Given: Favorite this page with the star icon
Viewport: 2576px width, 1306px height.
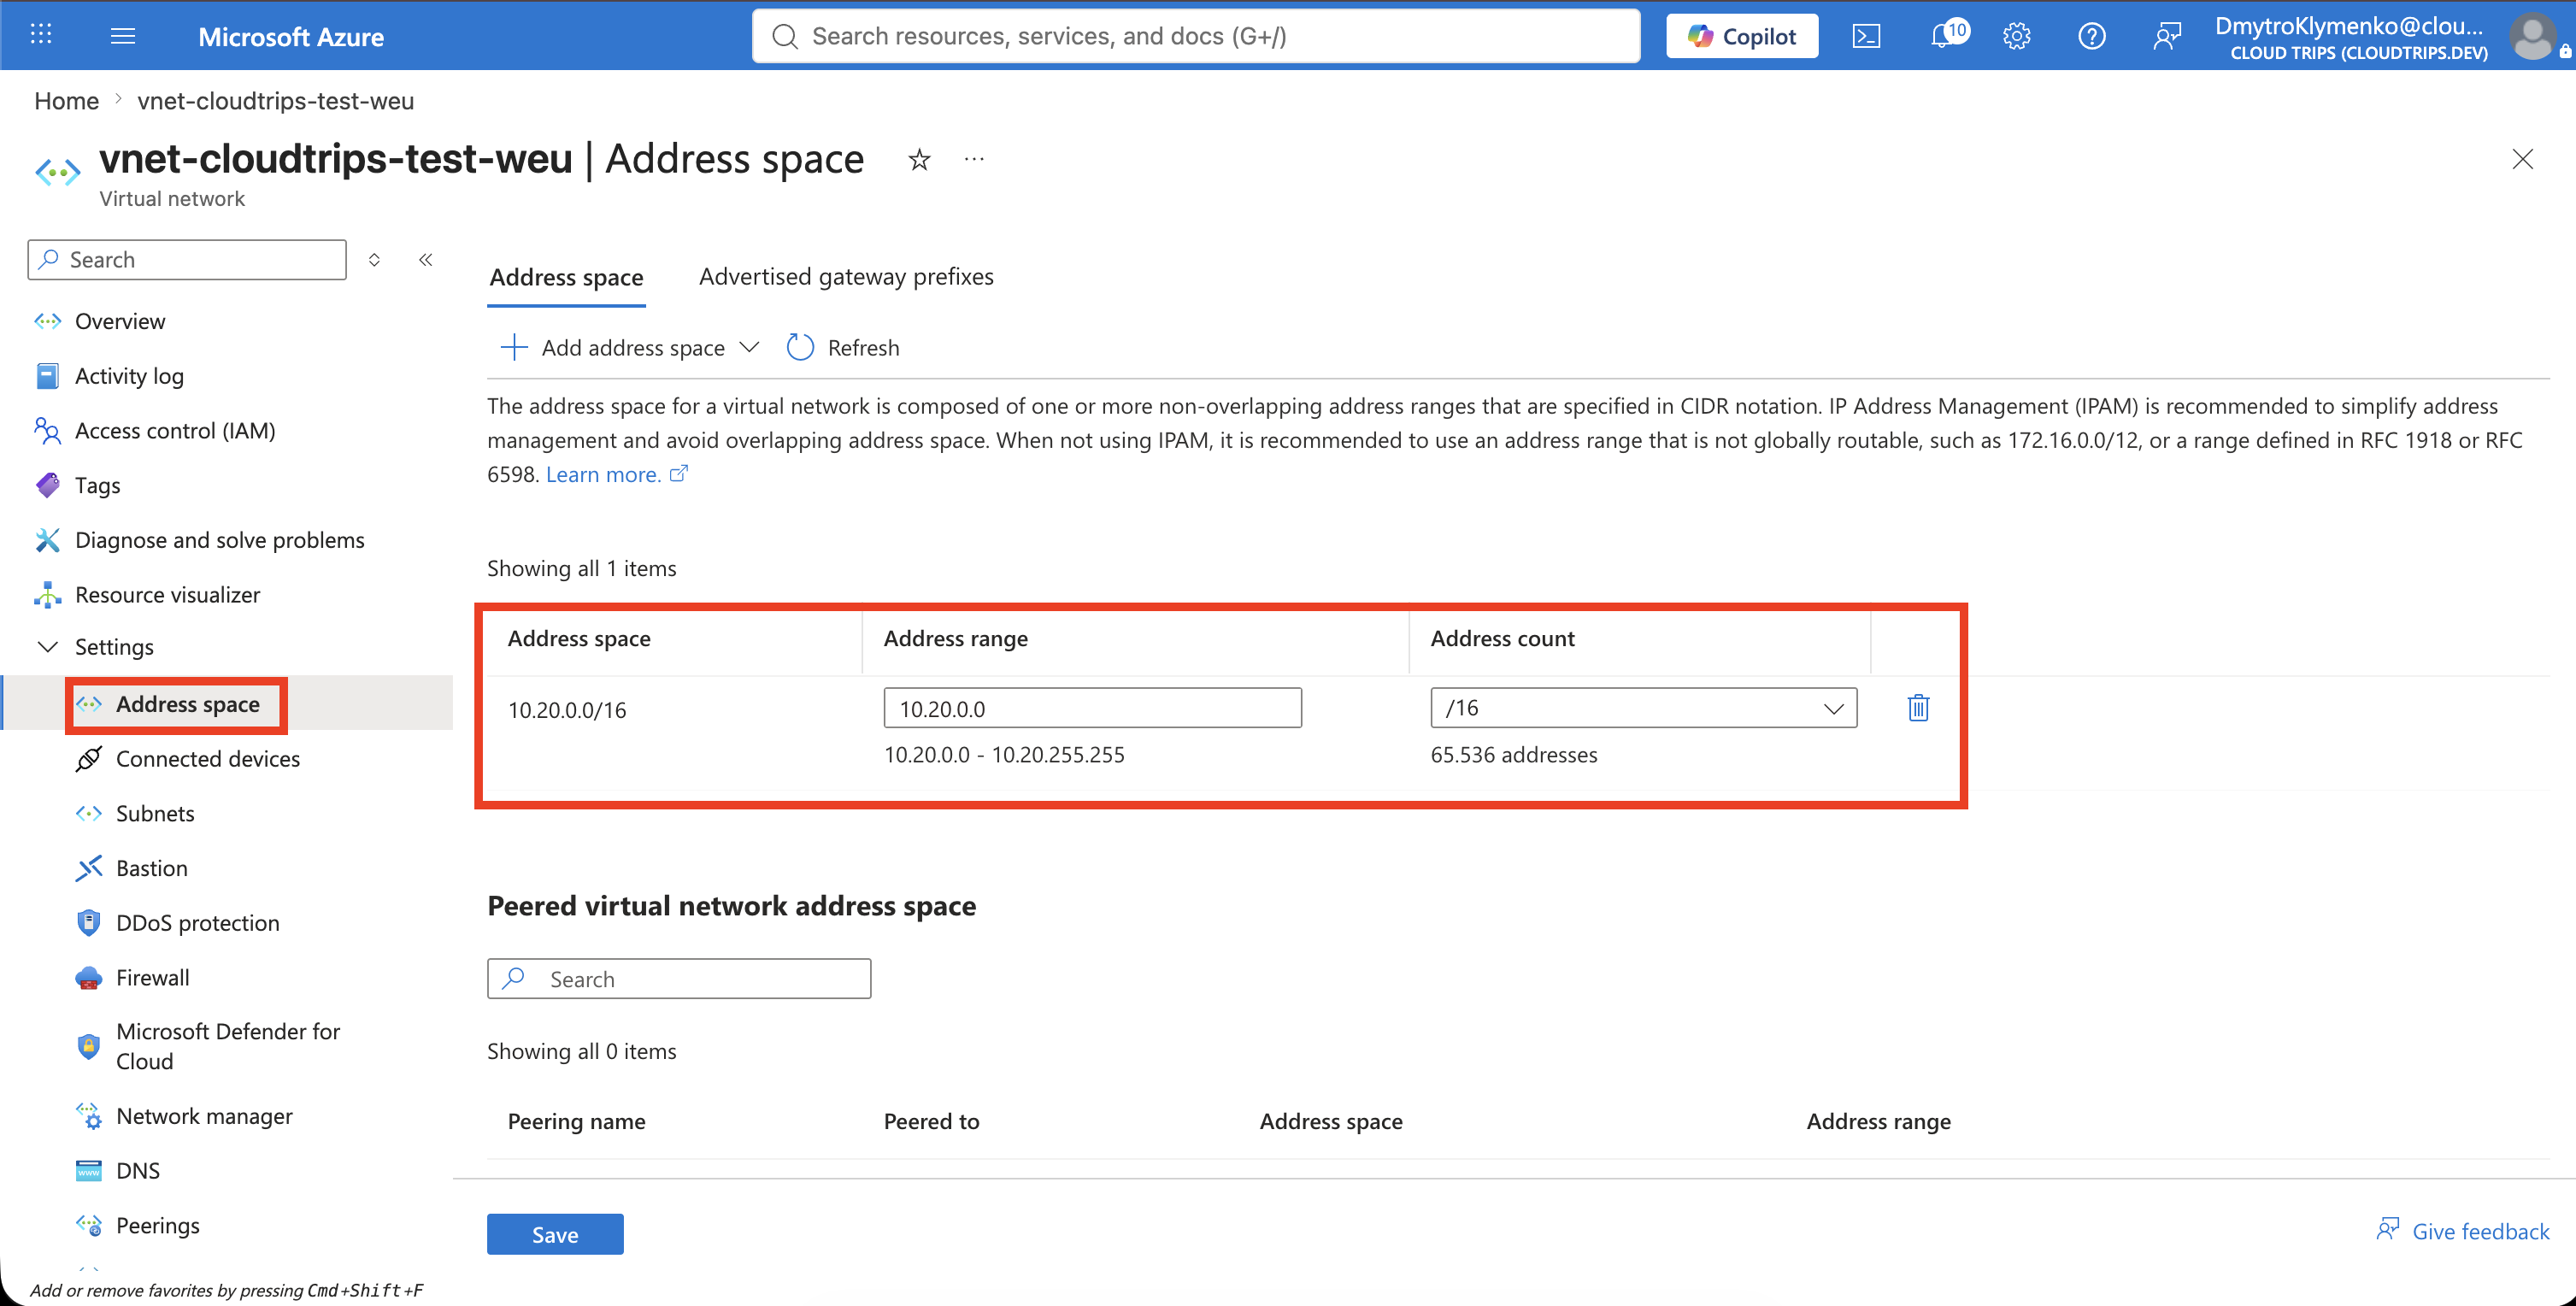Looking at the screenshot, I should (919, 159).
